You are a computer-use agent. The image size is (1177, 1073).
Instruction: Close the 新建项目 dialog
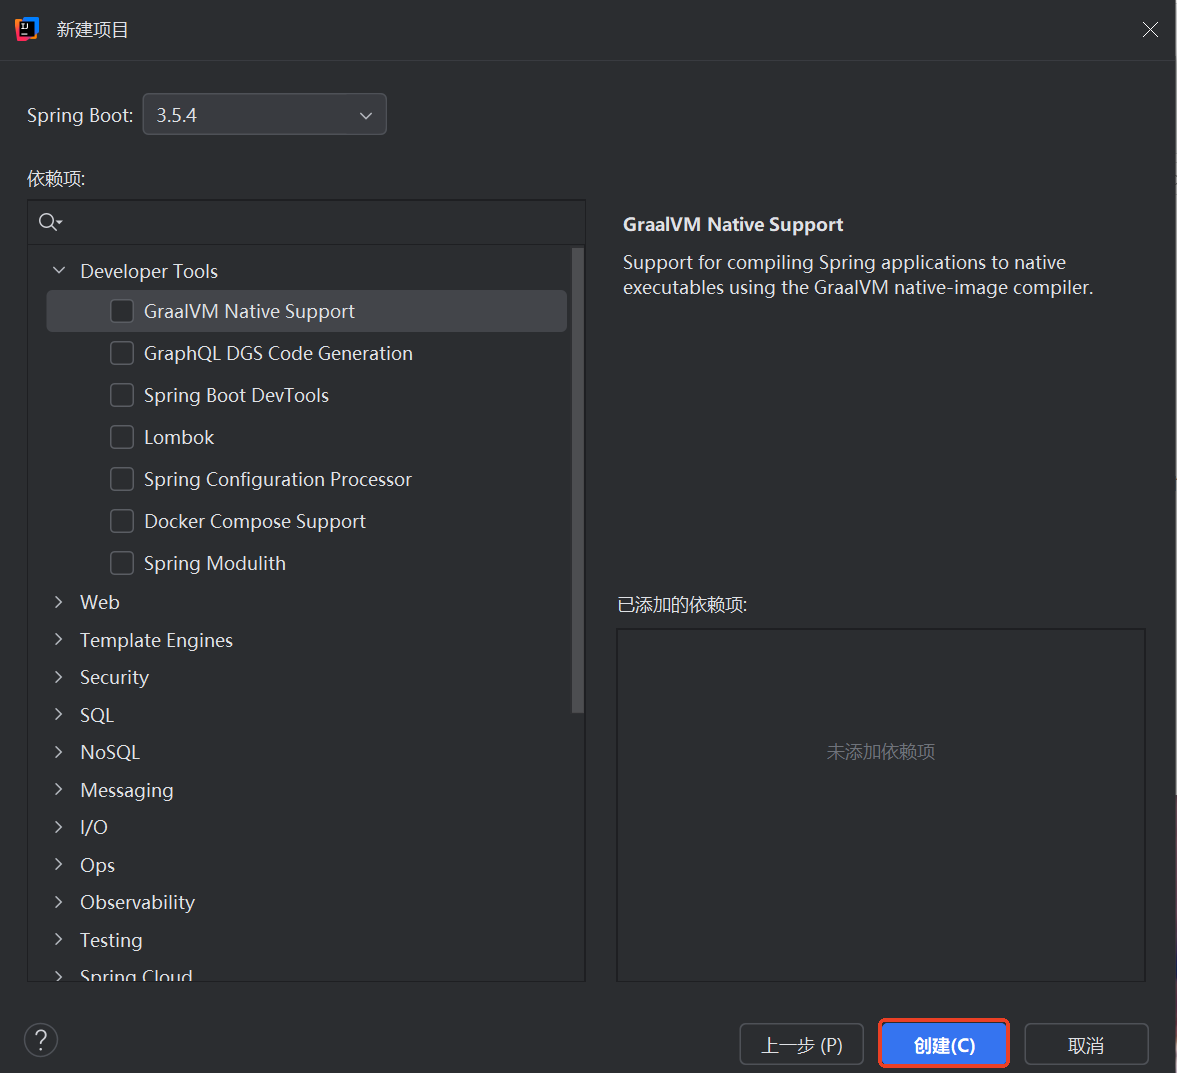1149,29
